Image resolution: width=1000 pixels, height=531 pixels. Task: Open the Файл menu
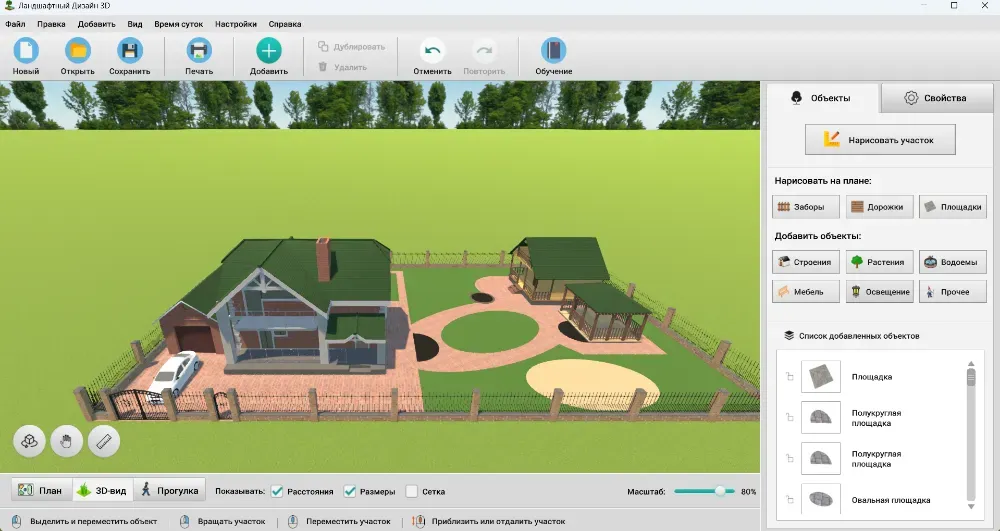point(15,24)
